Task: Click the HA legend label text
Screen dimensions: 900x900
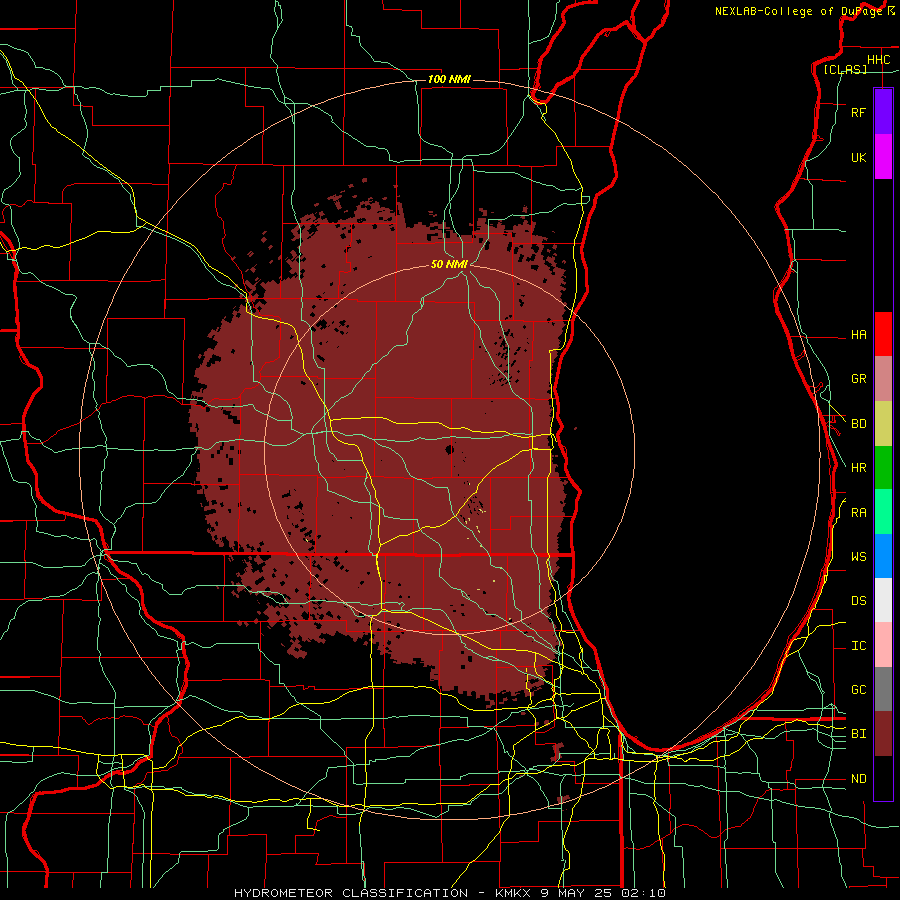Action: 858,335
